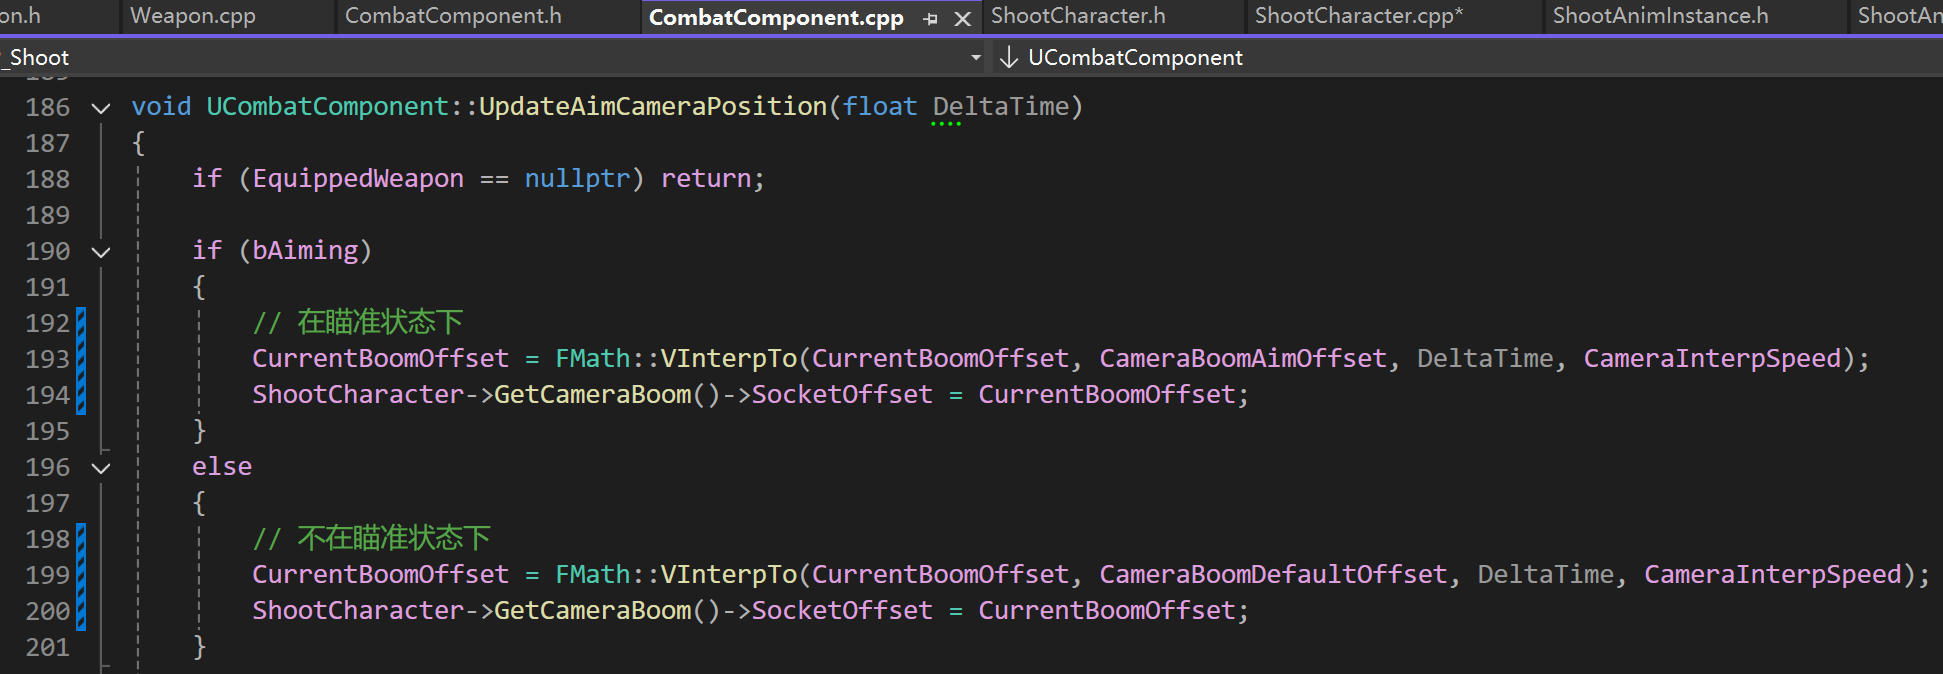Click line number 188 in the gutter
The height and width of the screenshot is (674, 1943).
coord(47,179)
